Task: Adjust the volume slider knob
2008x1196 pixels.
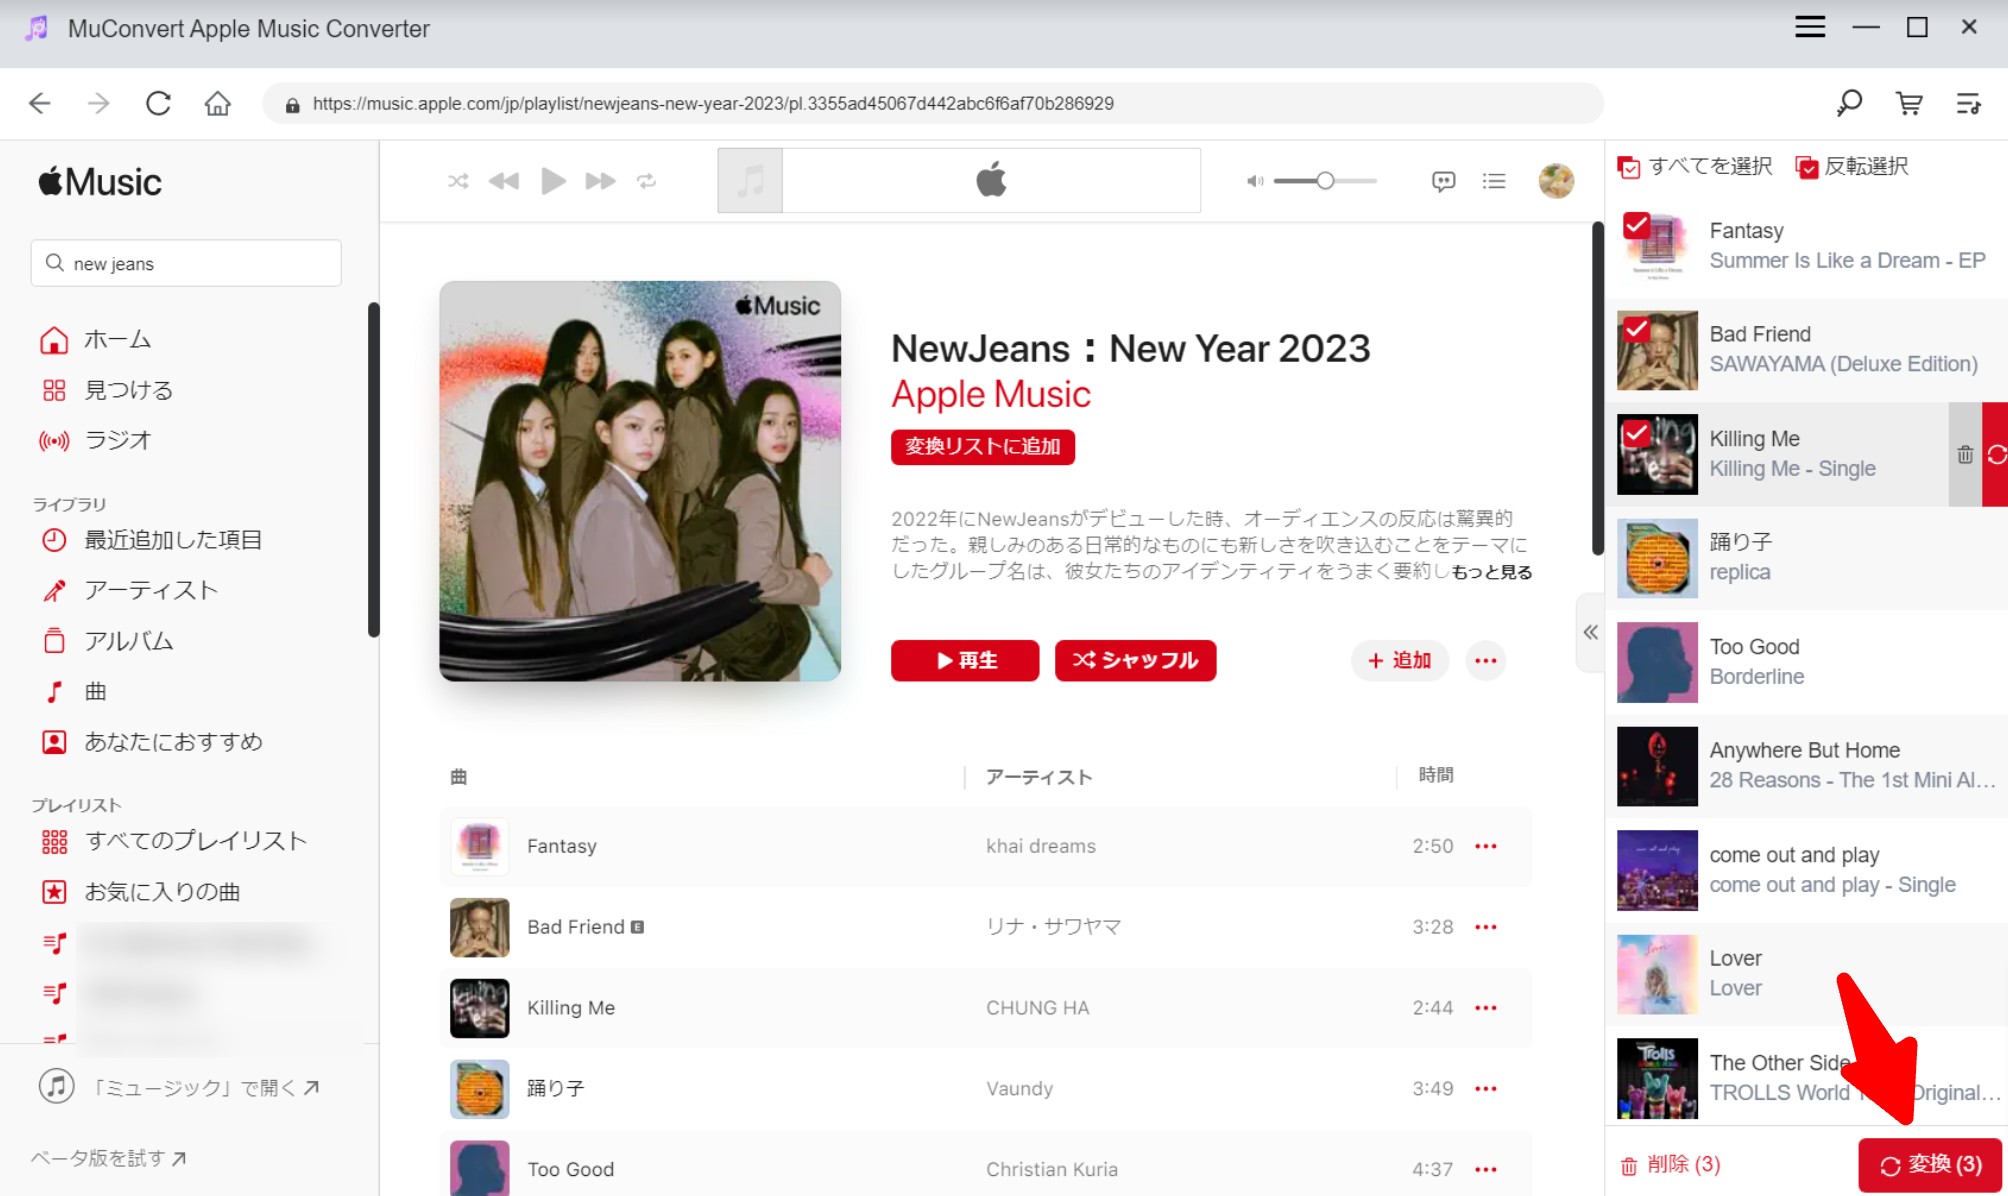Action: click(x=1325, y=181)
